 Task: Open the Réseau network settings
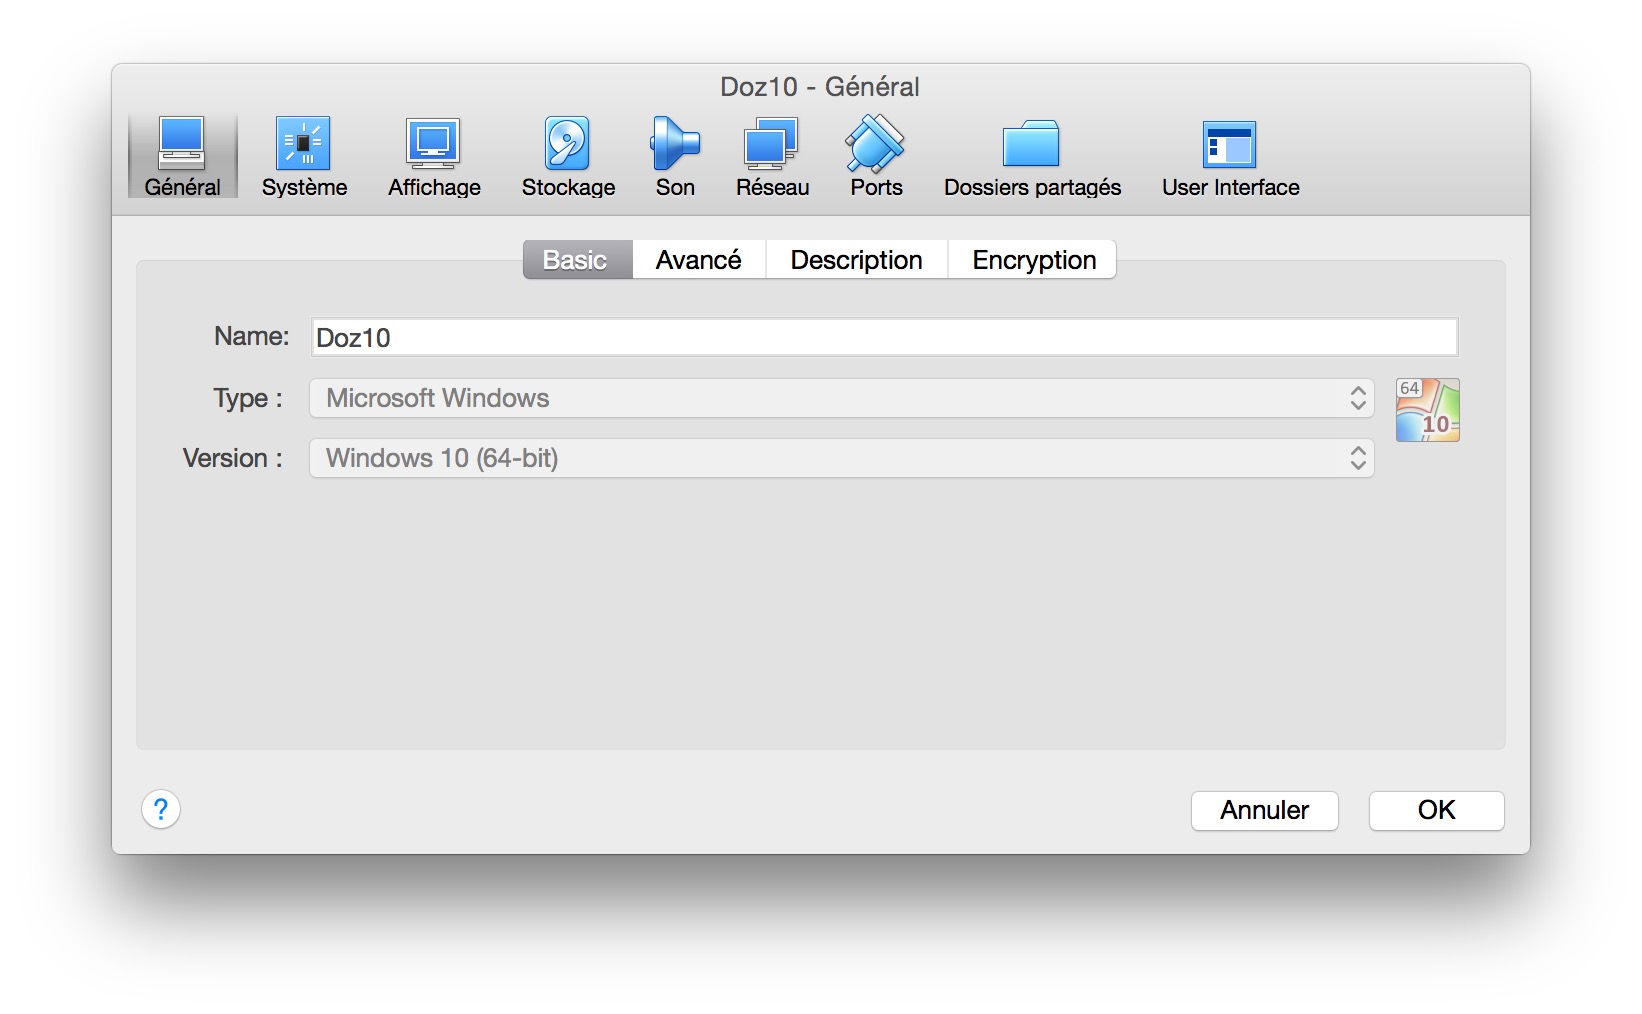772,156
